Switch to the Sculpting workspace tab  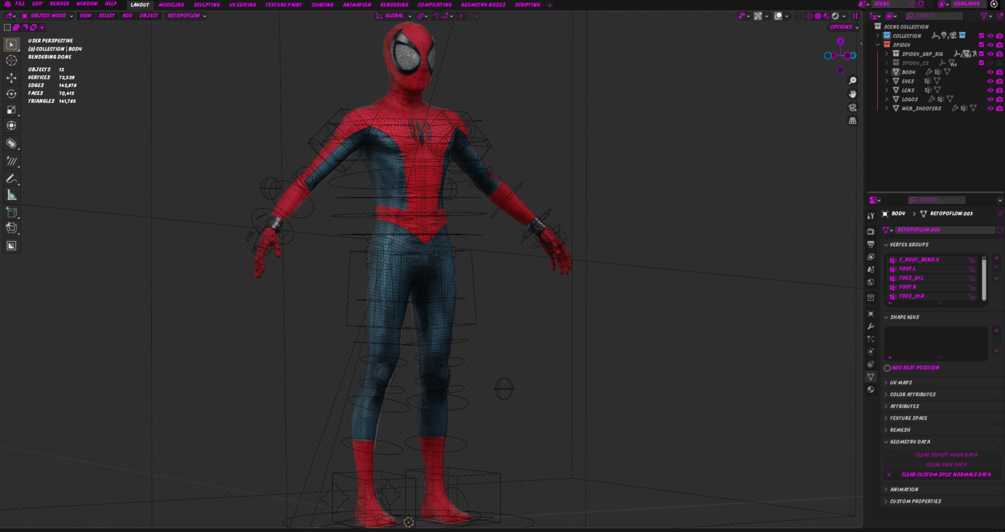pos(207,5)
